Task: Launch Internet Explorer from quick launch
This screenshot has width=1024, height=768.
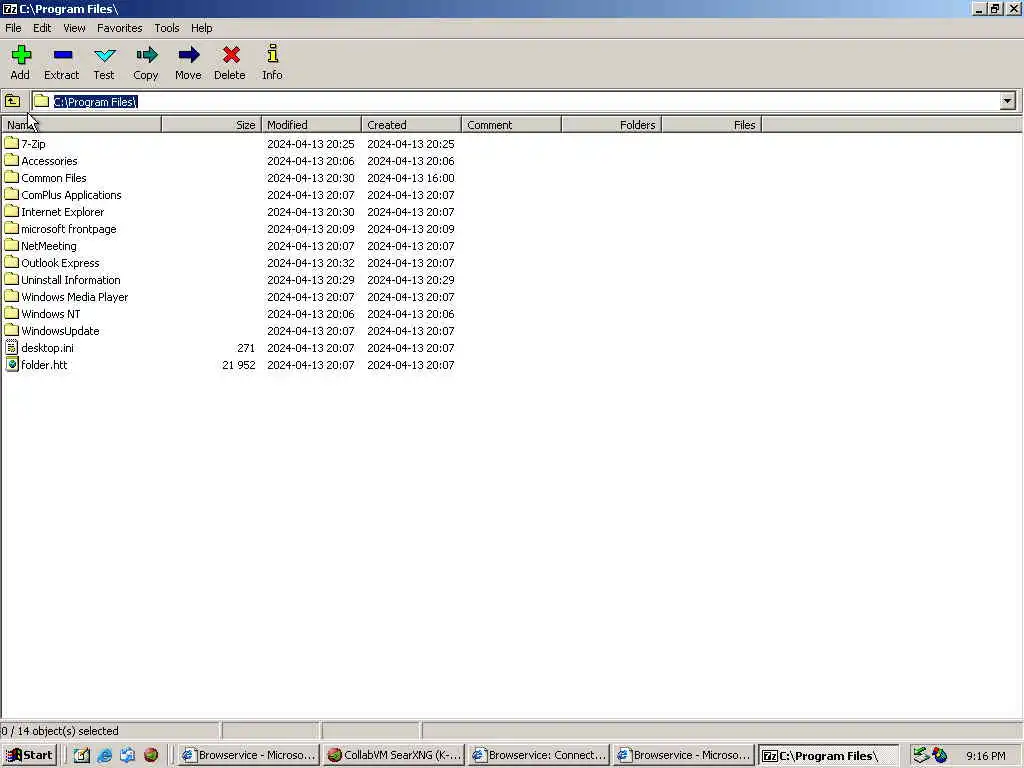Action: 104,755
